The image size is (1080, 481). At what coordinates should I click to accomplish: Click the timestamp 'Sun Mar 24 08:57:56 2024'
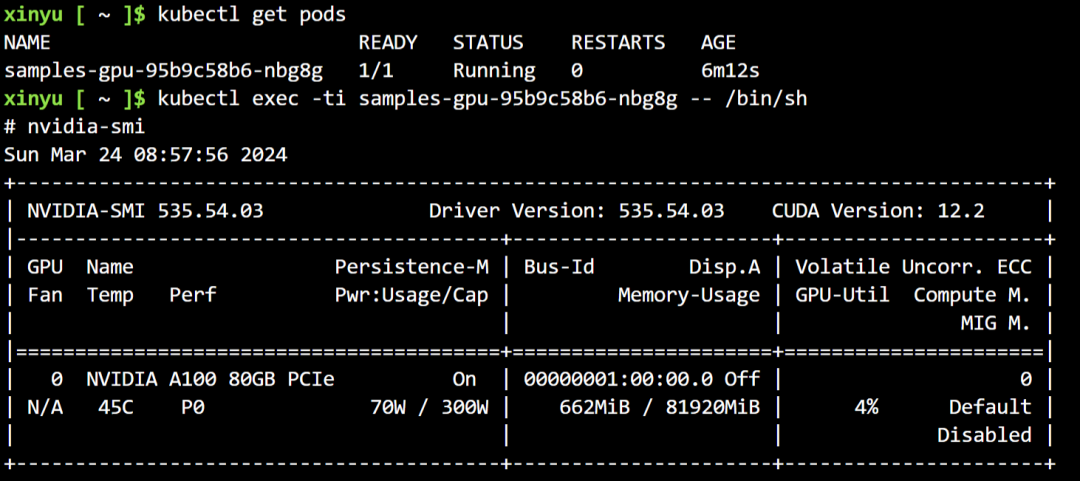146,155
